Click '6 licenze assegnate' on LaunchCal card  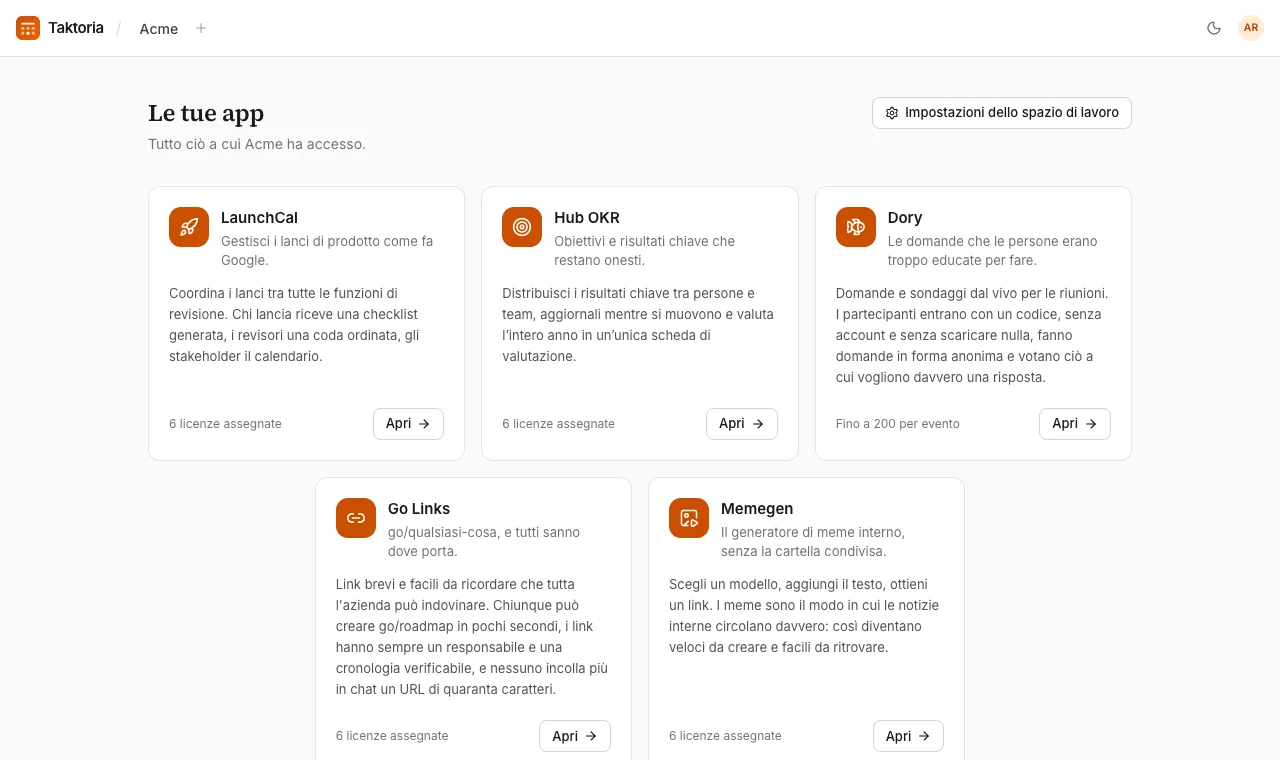225,424
